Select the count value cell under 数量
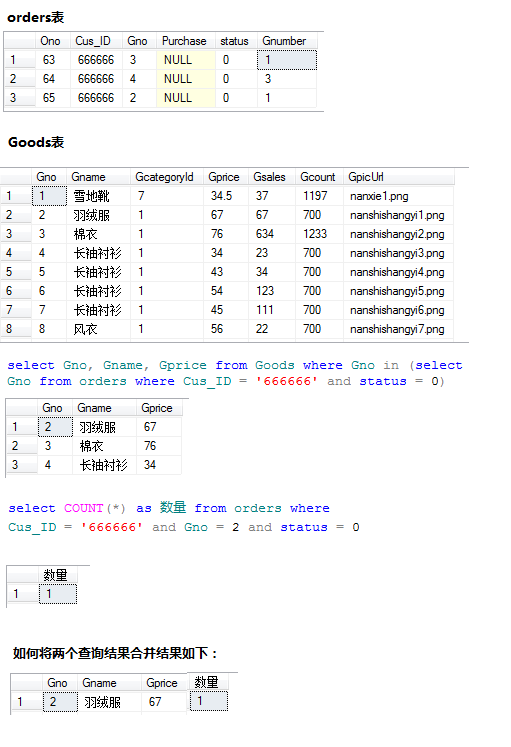 [58, 594]
